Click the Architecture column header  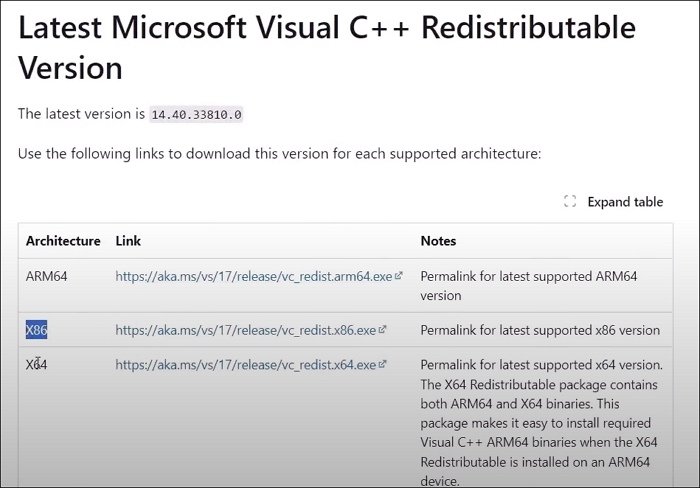pyautogui.click(x=63, y=241)
